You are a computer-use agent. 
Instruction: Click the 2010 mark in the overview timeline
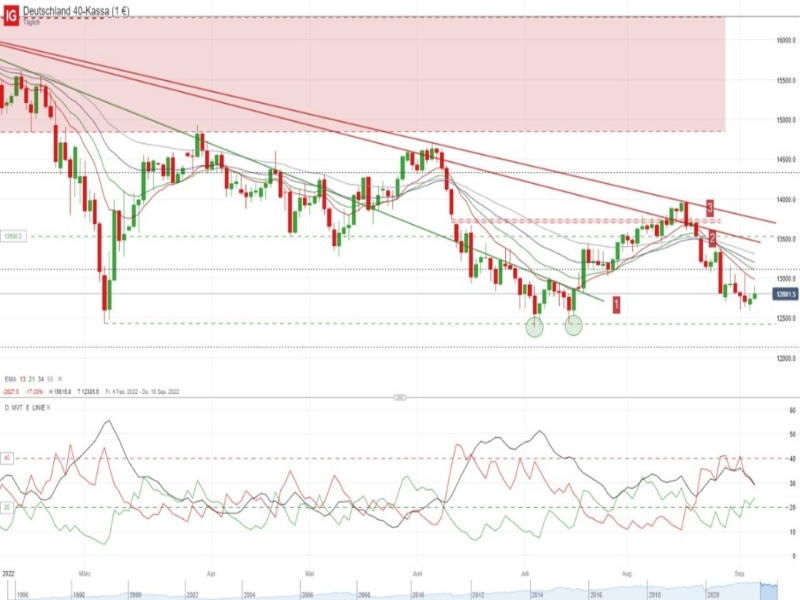(418, 595)
